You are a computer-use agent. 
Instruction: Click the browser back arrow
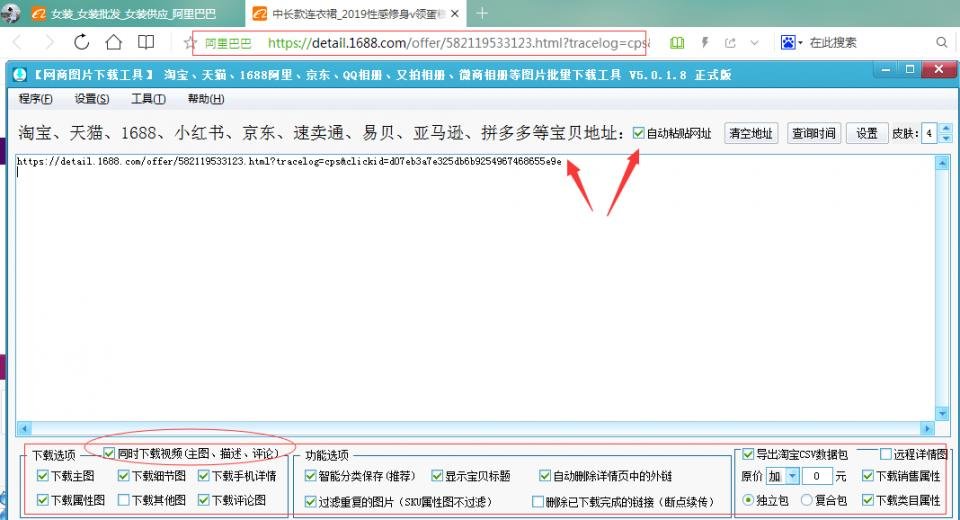point(17,42)
